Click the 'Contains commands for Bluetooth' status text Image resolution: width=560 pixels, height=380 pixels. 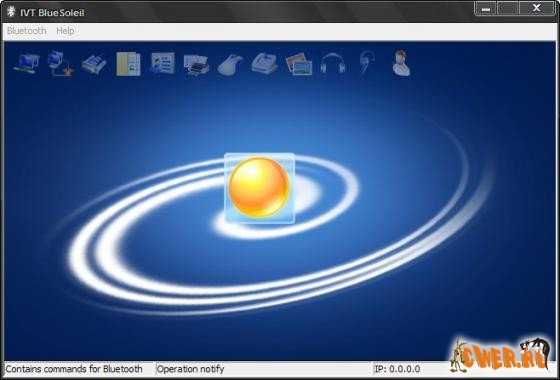(x=74, y=369)
